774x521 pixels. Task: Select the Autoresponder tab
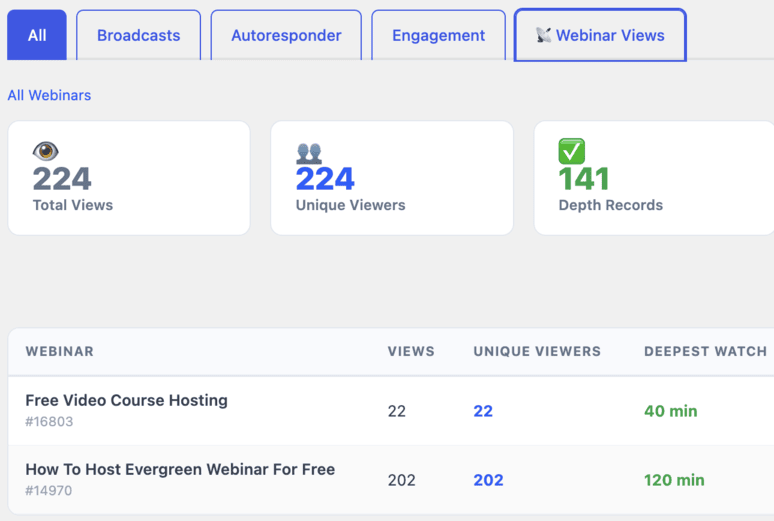286,35
